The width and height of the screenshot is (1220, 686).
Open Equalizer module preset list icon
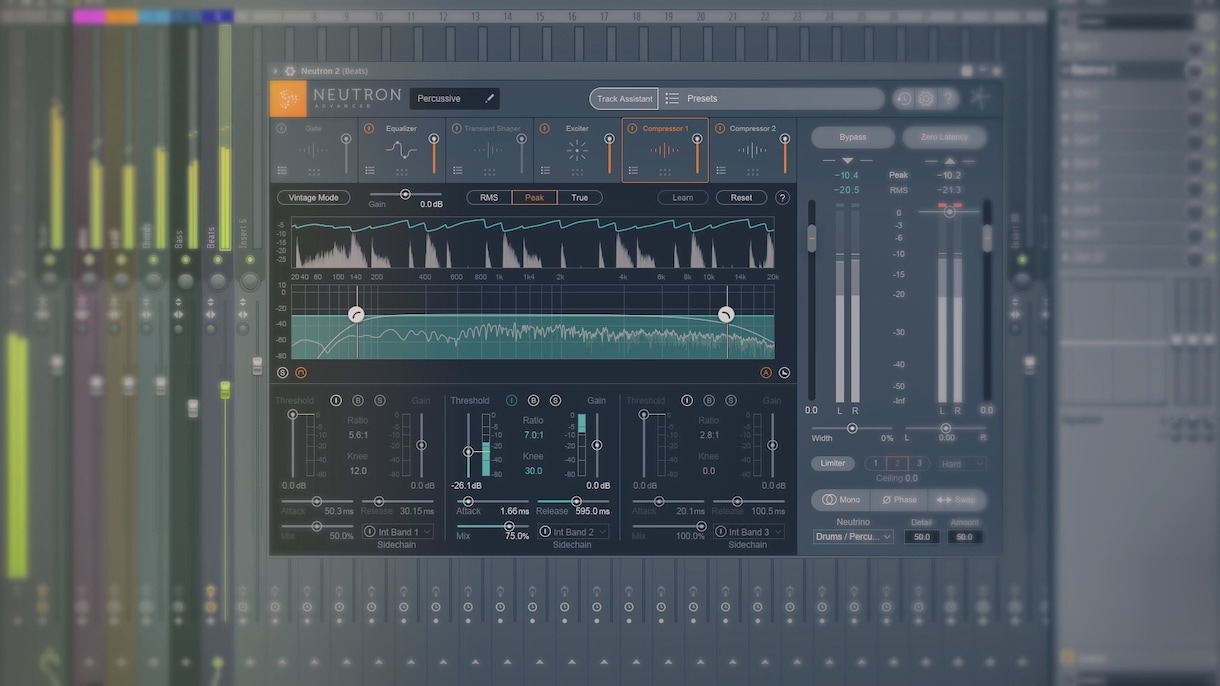click(370, 171)
